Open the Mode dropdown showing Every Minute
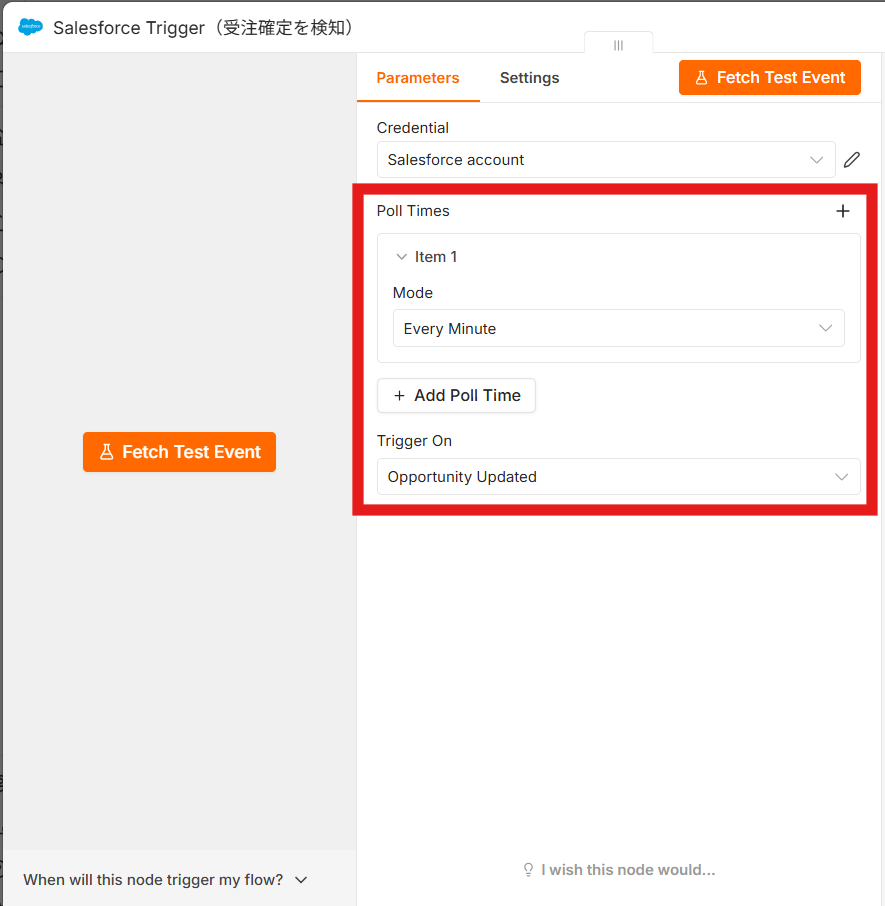885x906 pixels. (x=619, y=328)
